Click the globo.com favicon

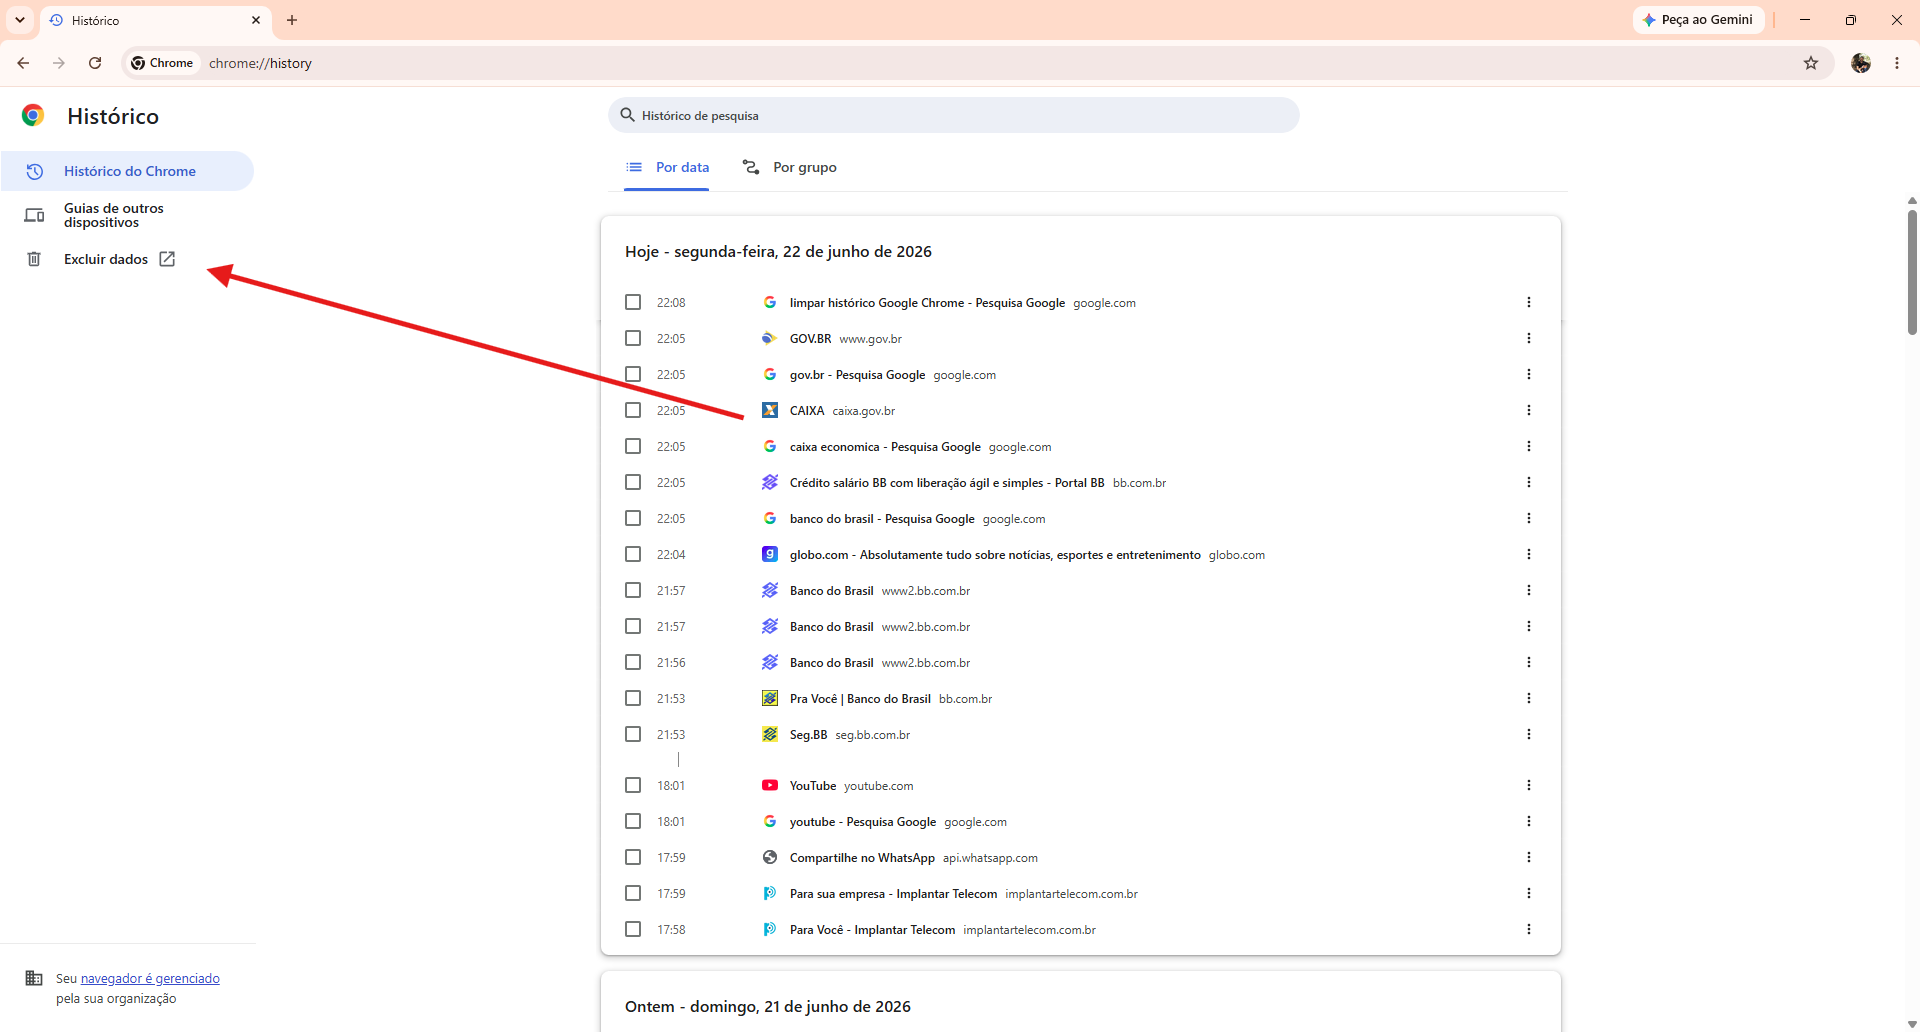point(769,554)
